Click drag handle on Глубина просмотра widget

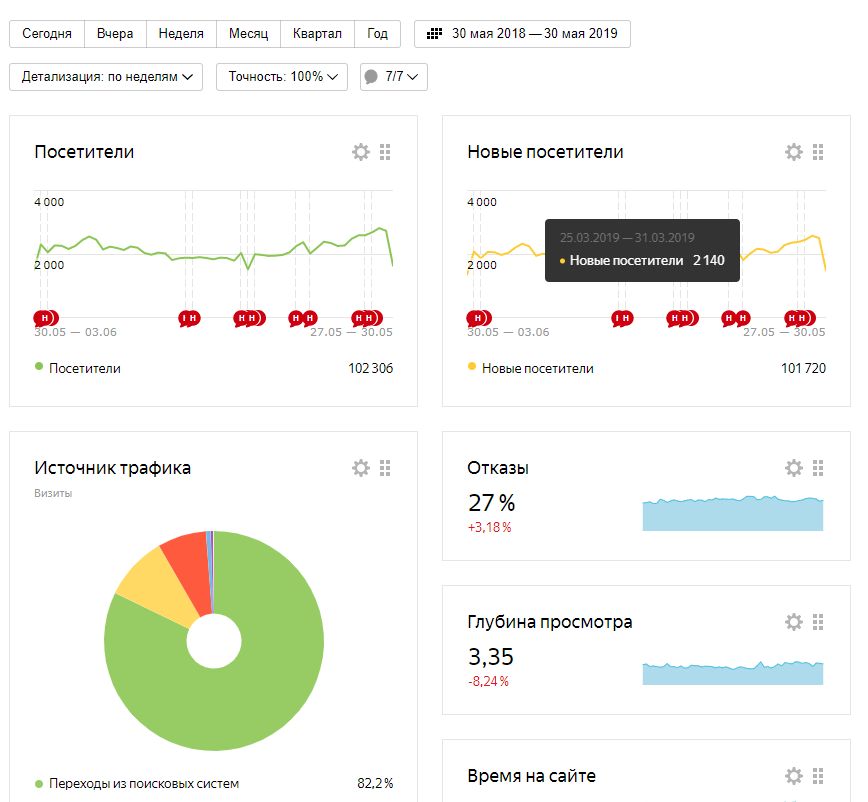(818, 622)
